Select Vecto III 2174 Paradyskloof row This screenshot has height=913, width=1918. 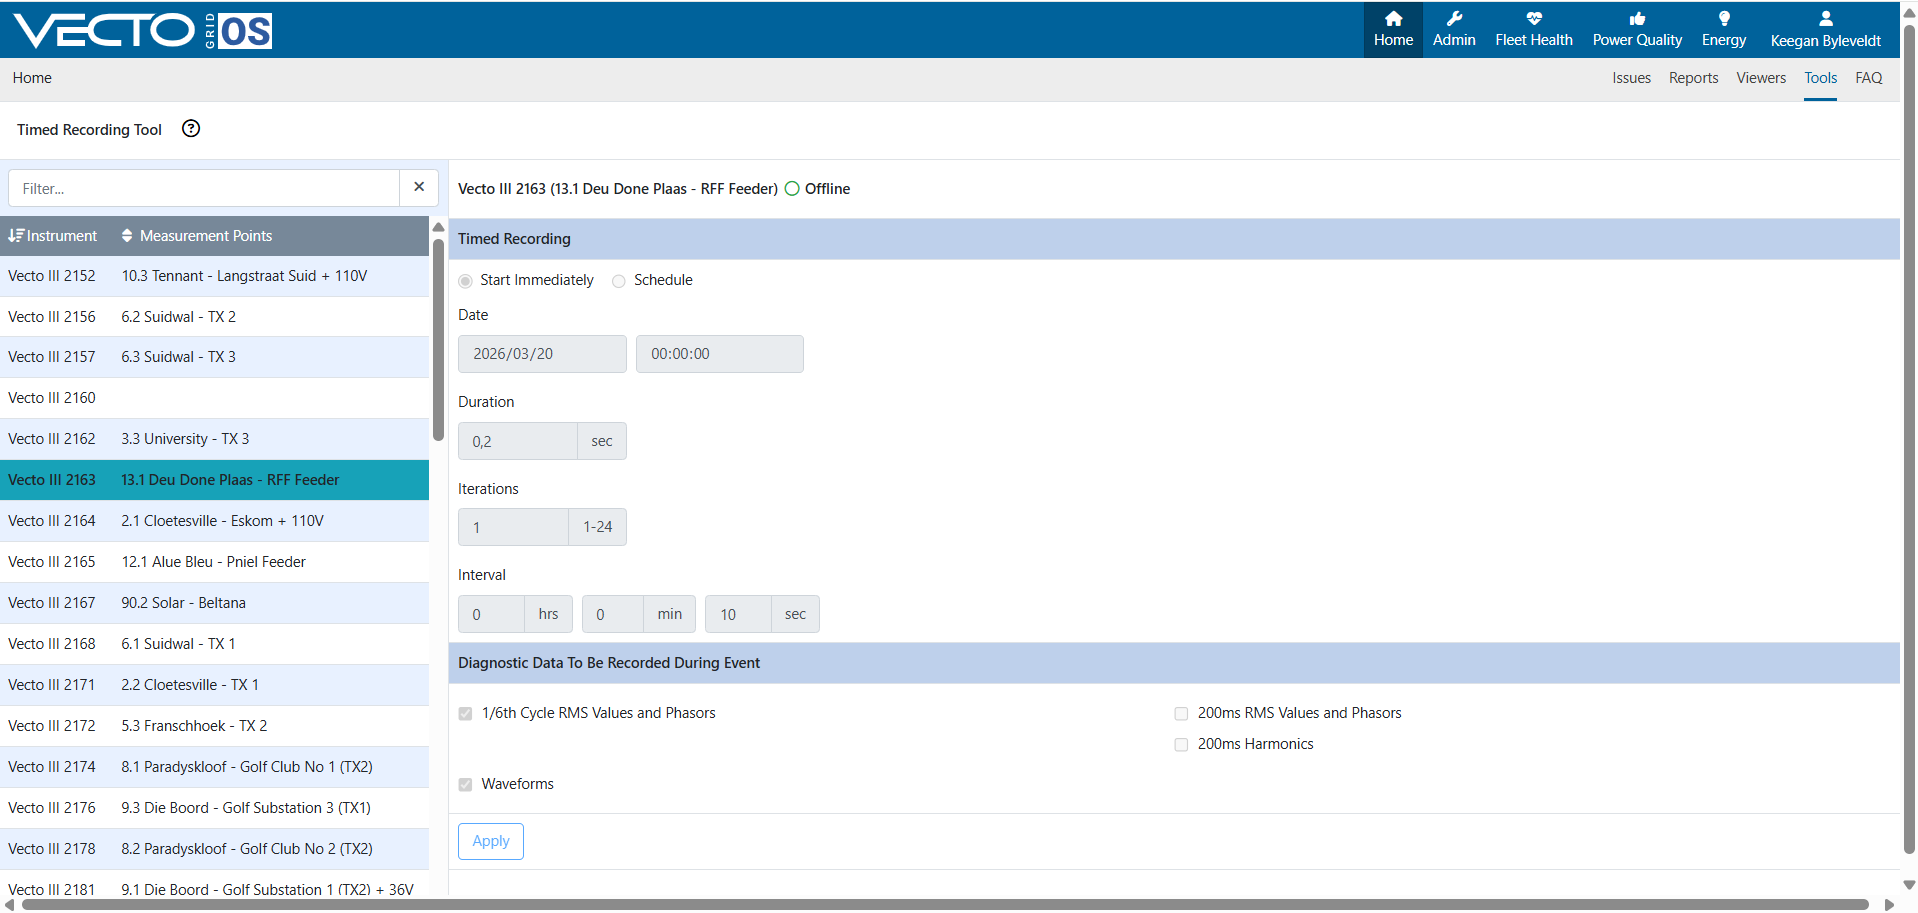point(214,767)
